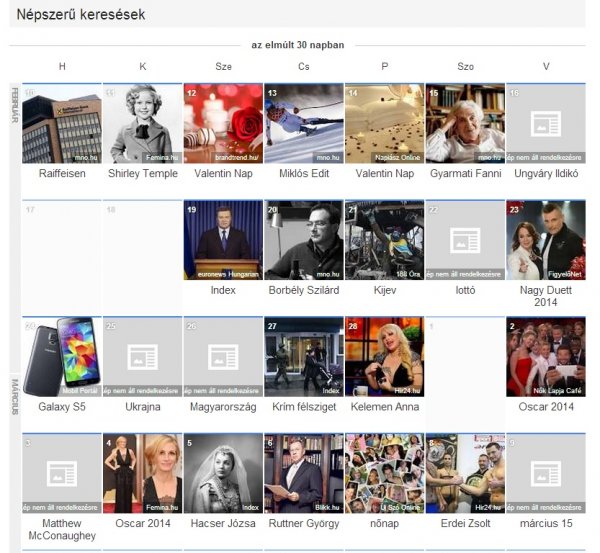
Task: Open the Erdei Zsolt thumbnail
Action: click(465, 473)
